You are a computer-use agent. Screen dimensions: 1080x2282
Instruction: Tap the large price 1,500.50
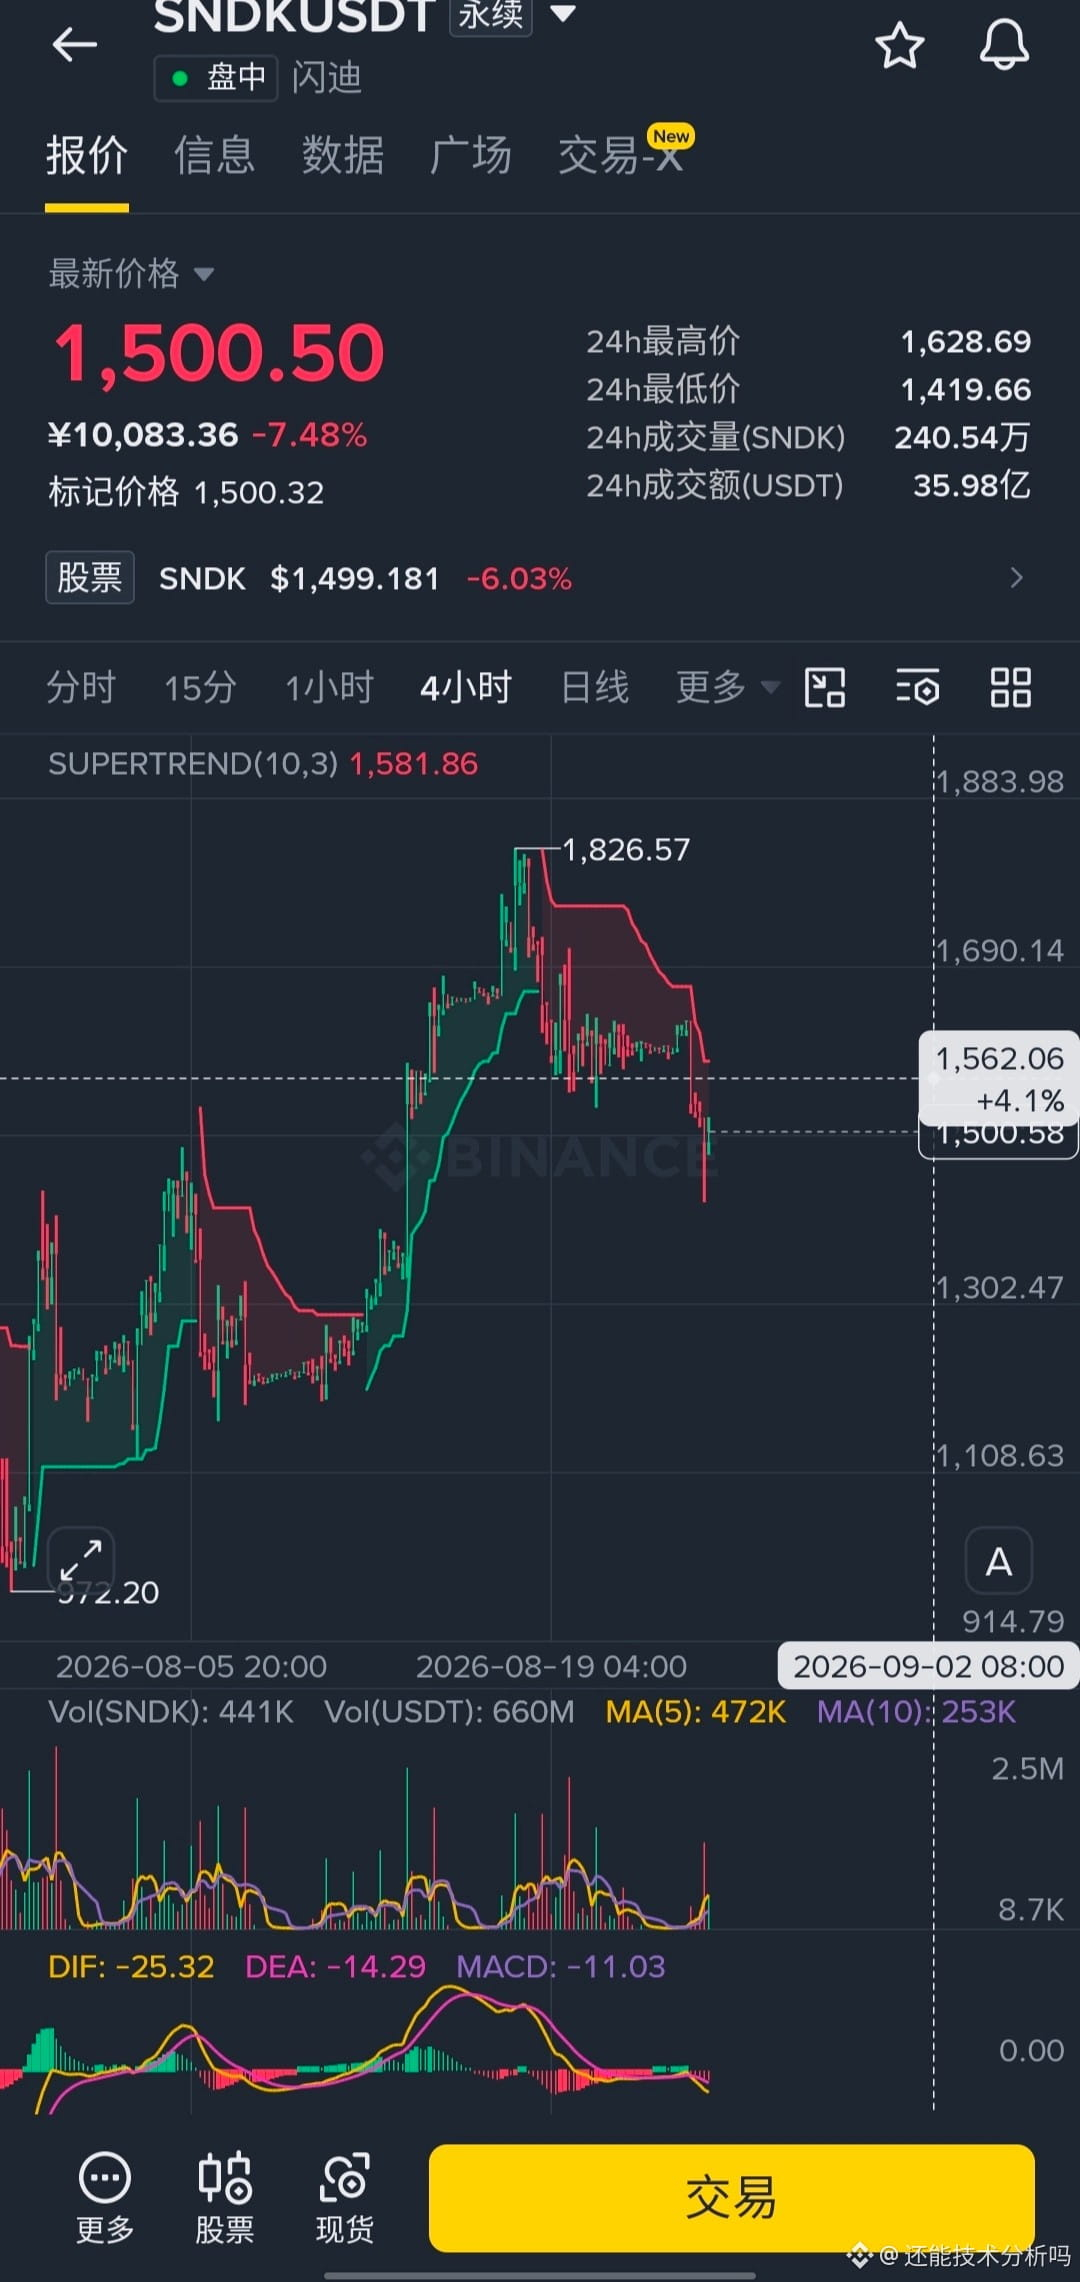(x=219, y=353)
